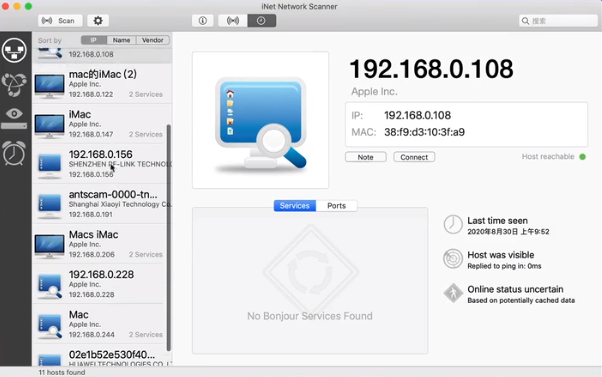The height and width of the screenshot is (377, 602).
Task: Open Bonjour browser sidebar icon
Action: (14, 84)
